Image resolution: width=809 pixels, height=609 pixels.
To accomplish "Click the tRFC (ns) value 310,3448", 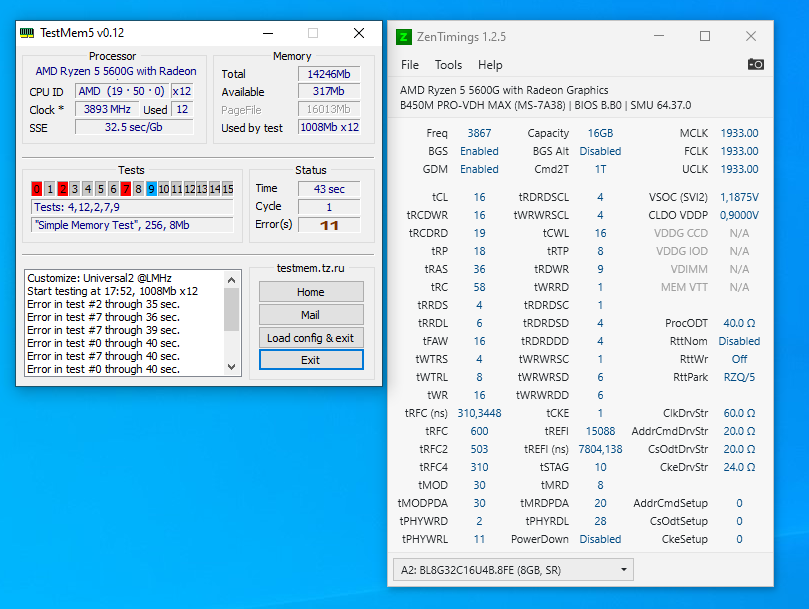I will pyautogui.click(x=479, y=413).
